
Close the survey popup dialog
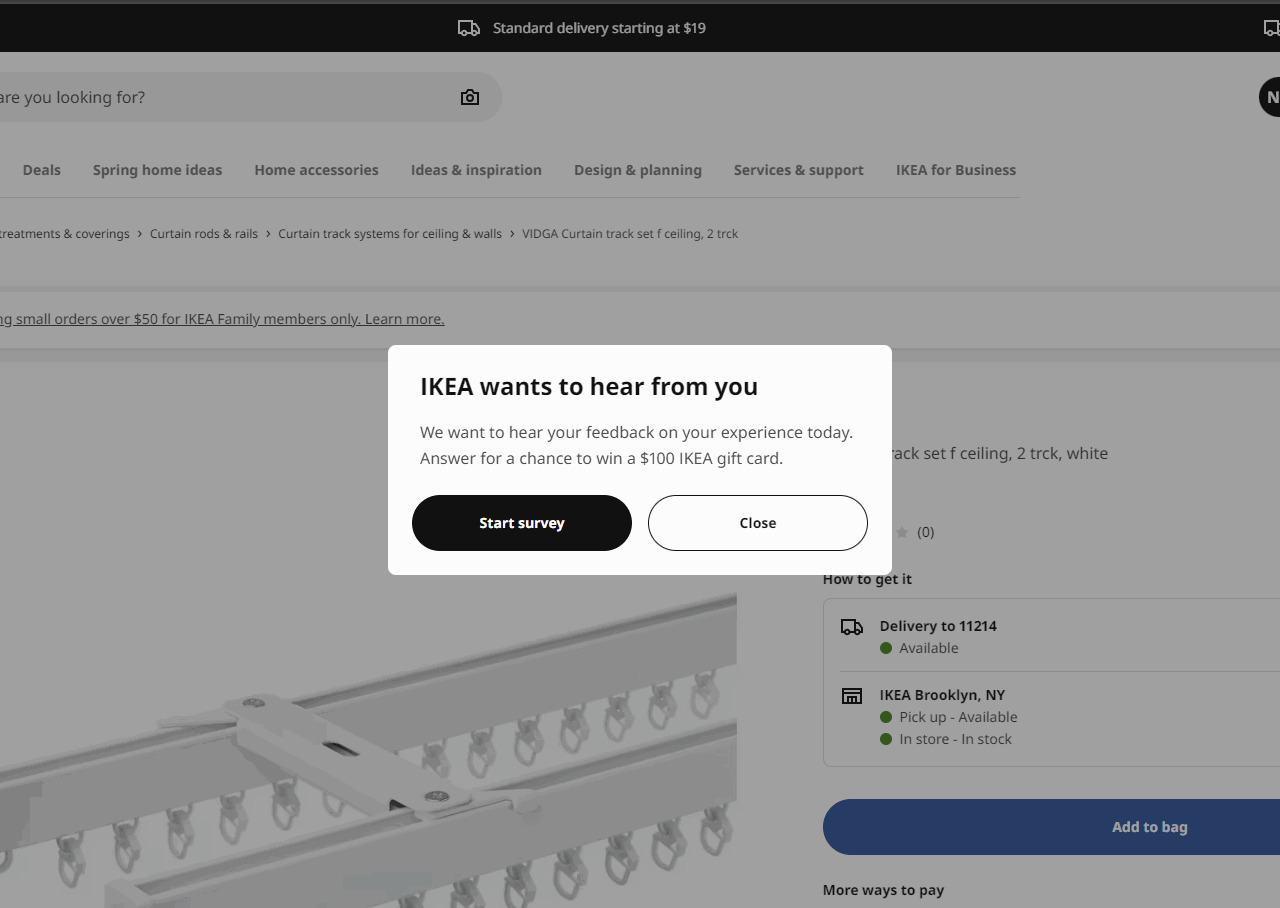click(x=757, y=523)
